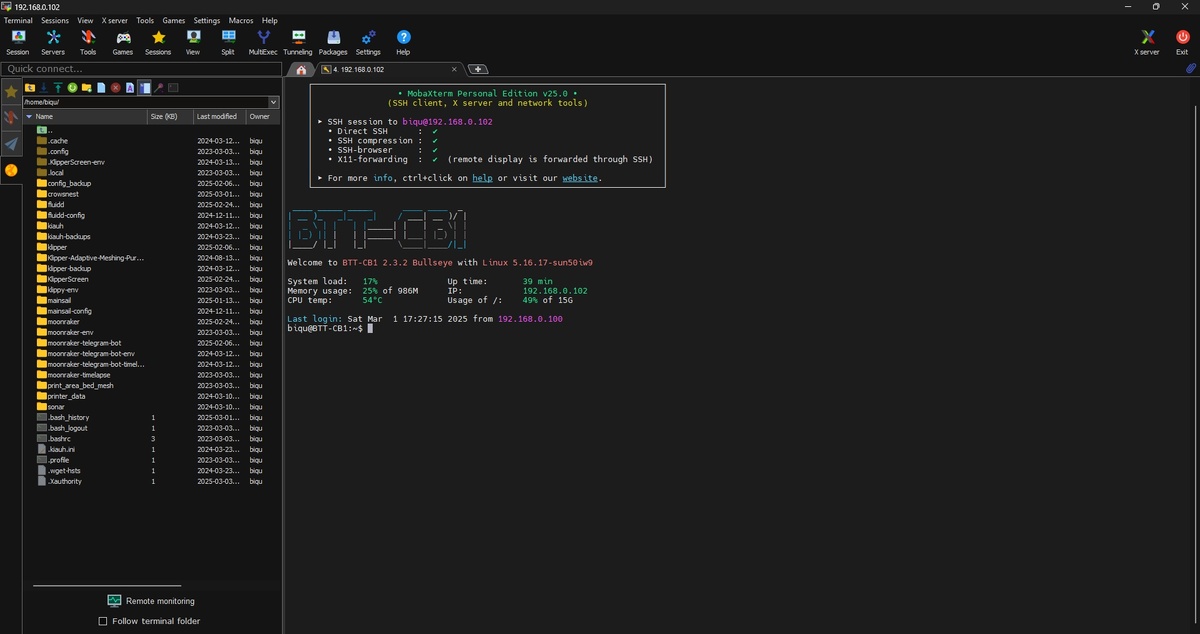Click the Last modified column header

219,116
